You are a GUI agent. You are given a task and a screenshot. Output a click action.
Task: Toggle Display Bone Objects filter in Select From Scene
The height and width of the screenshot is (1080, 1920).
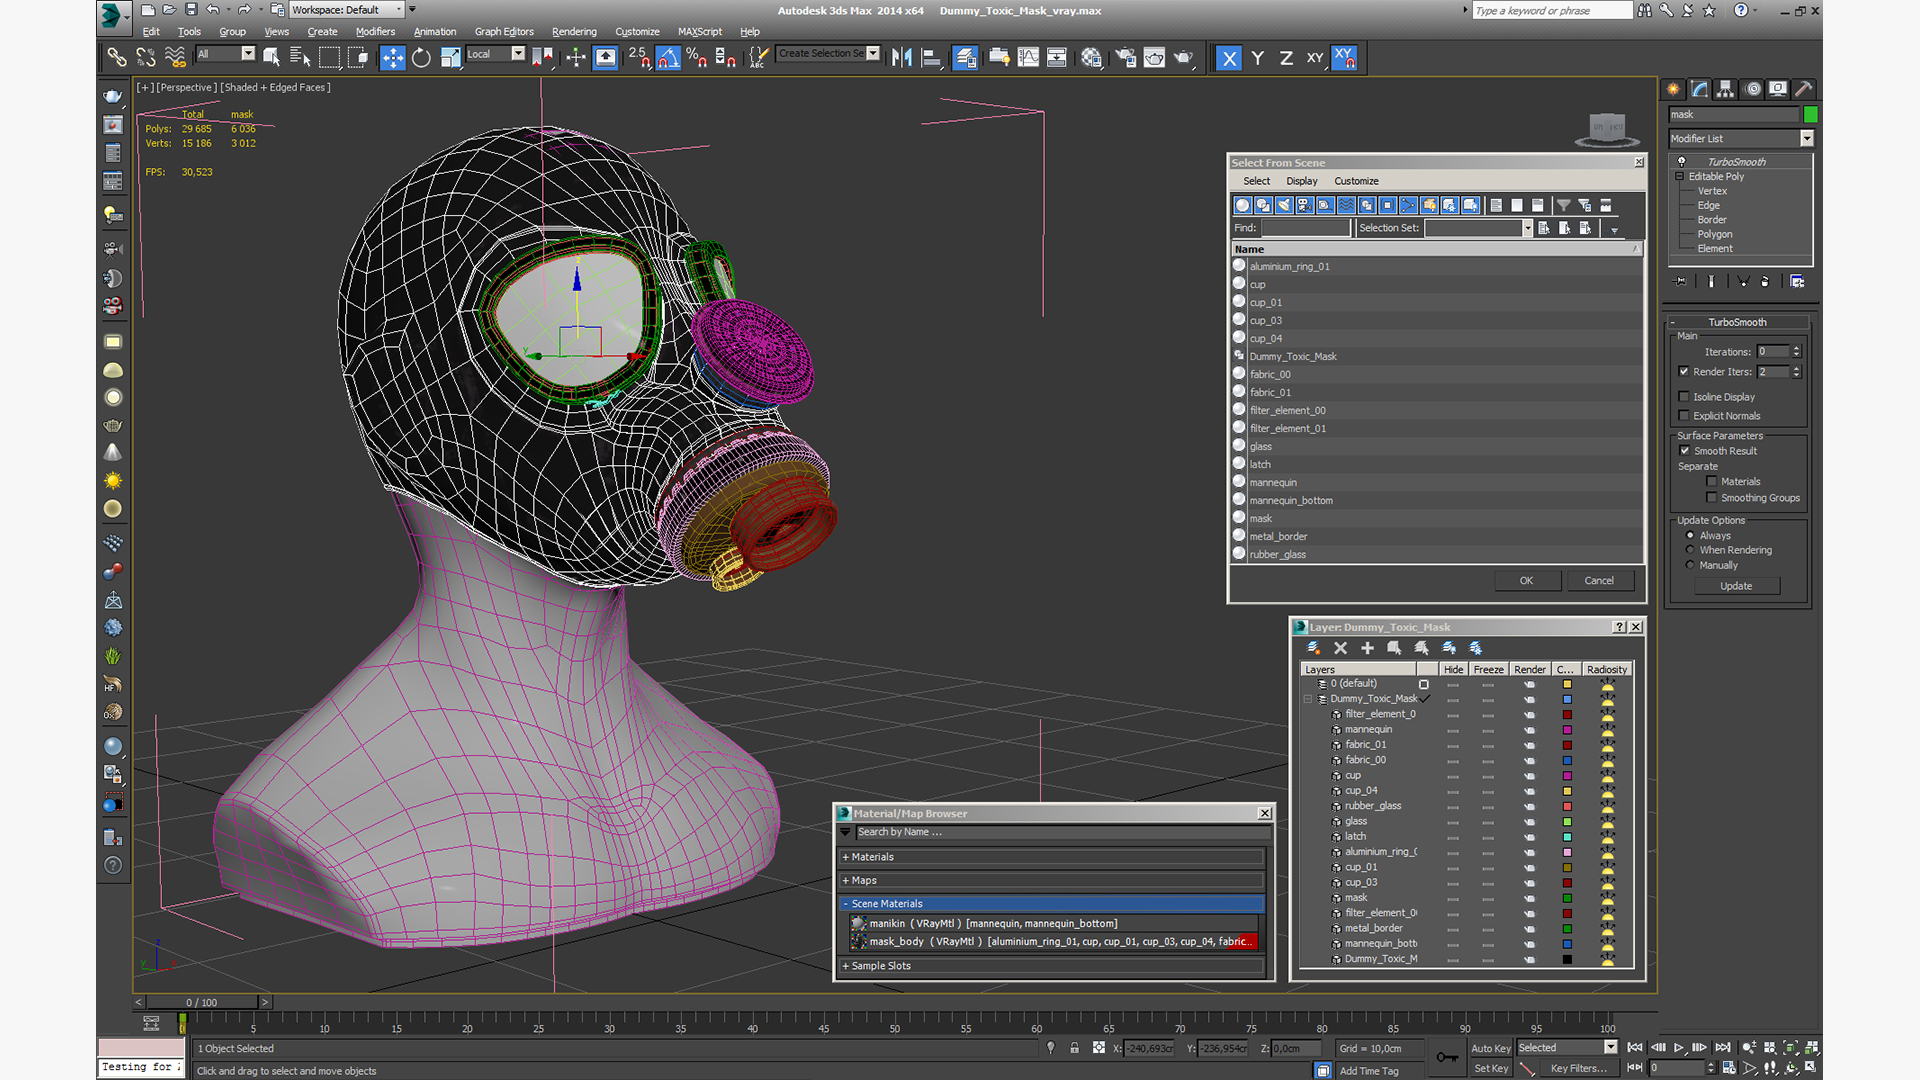1408,205
